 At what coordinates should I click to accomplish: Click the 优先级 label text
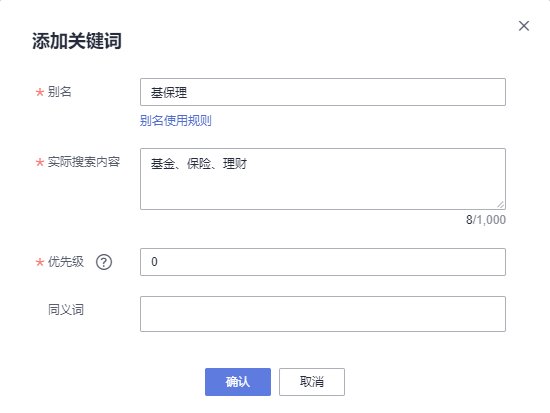point(66,262)
